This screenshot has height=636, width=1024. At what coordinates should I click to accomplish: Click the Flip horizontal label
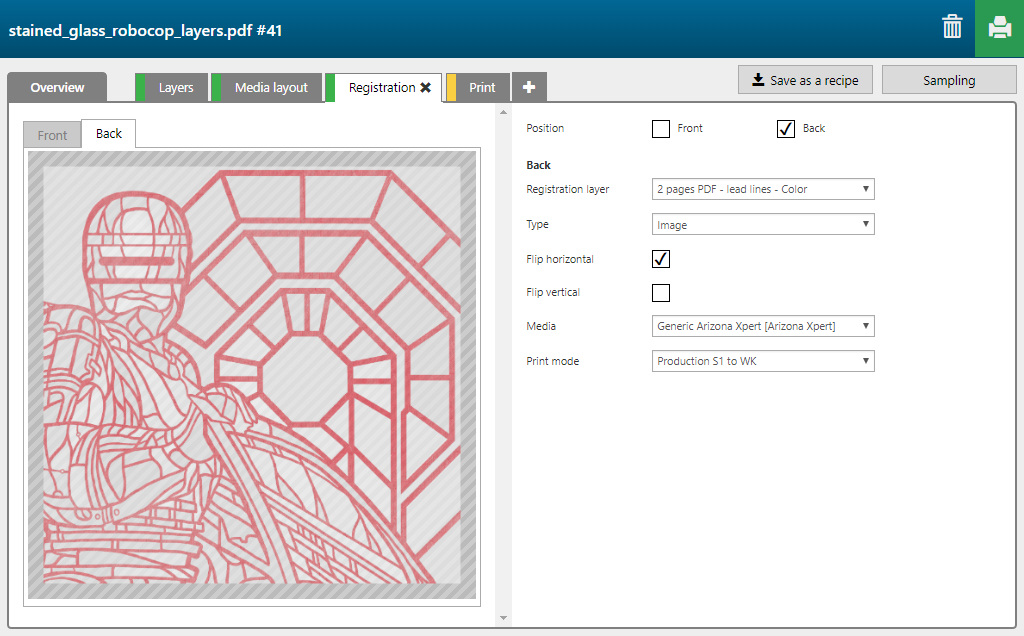tap(560, 259)
